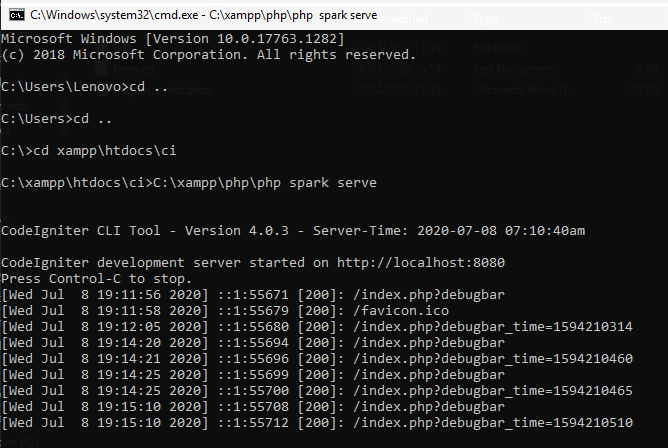
Task: Click the Size column header in Explorer behind
Action: [603, 19]
